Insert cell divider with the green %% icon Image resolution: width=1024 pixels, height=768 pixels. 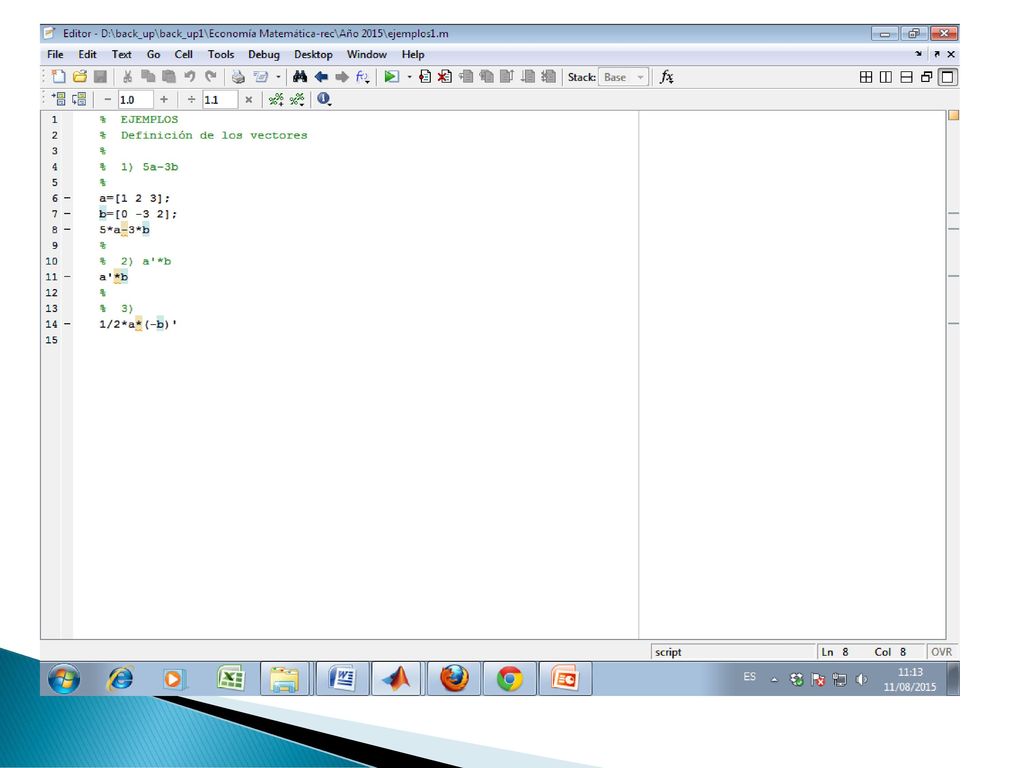coord(276,99)
